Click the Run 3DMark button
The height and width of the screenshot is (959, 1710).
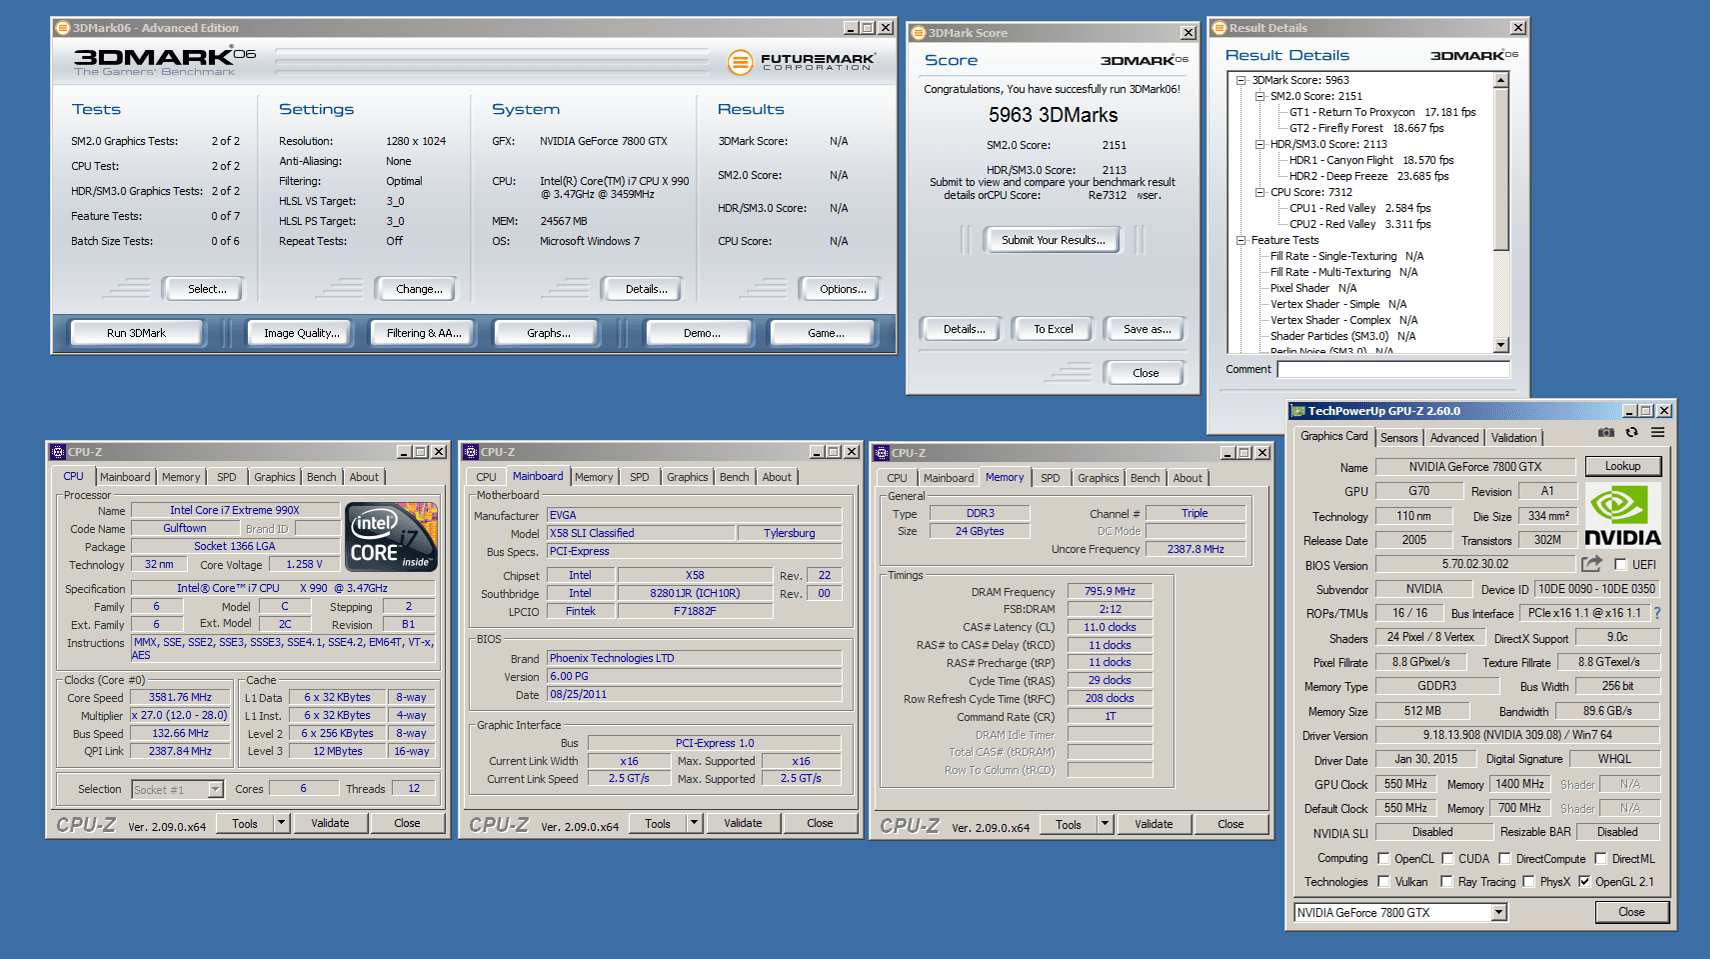coord(137,333)
